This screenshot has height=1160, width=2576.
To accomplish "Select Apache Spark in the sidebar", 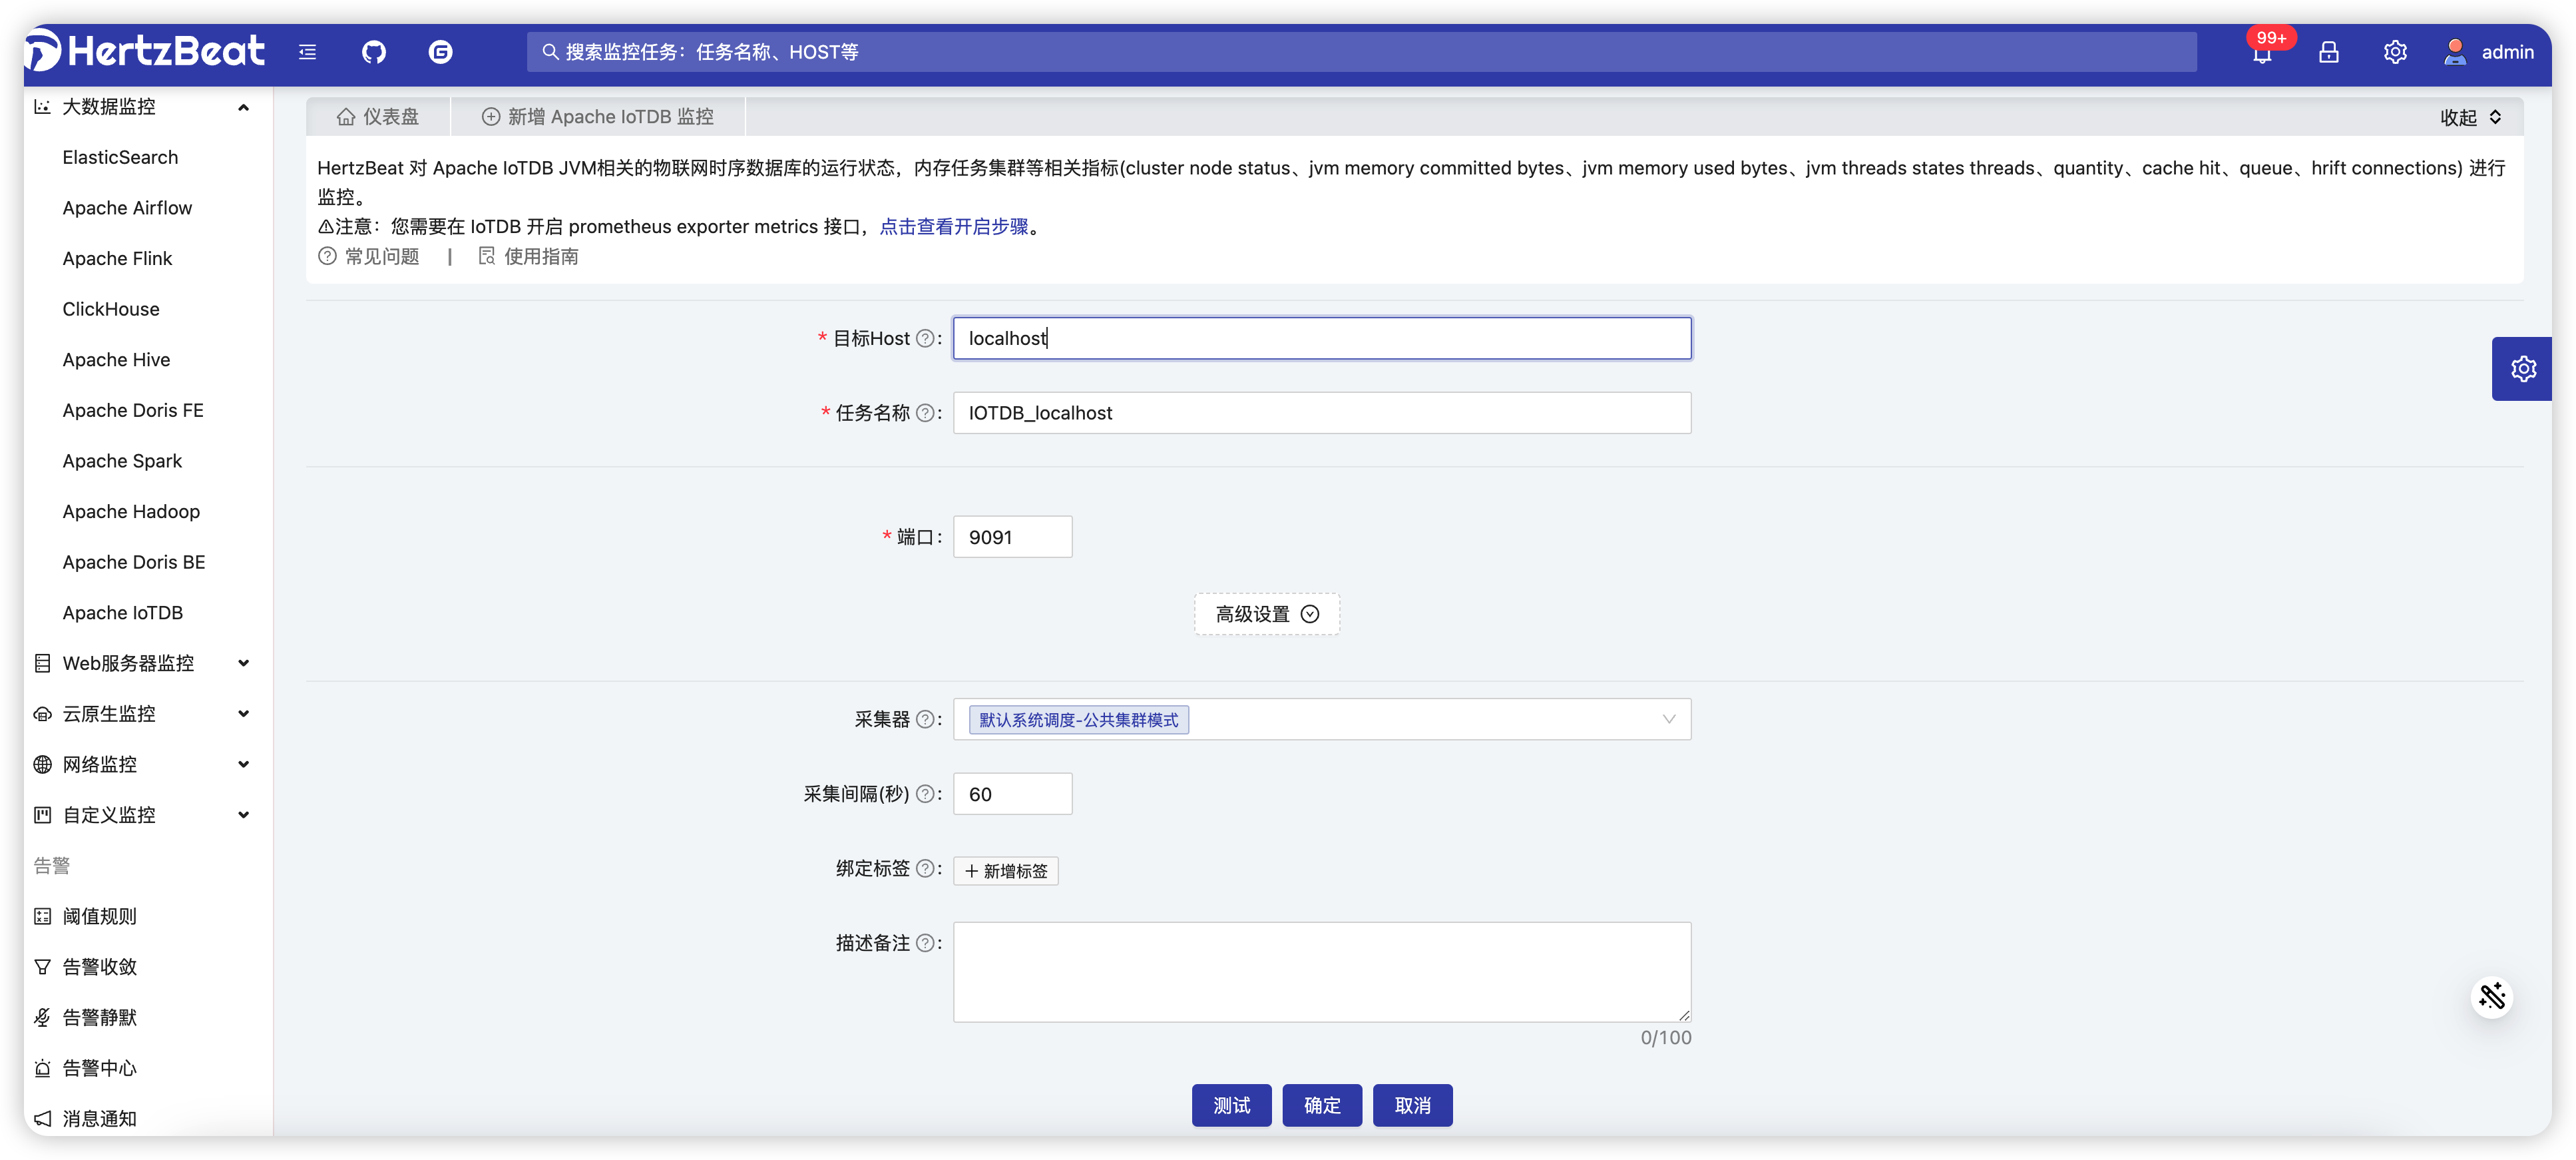I will click(x=122, y=461).
